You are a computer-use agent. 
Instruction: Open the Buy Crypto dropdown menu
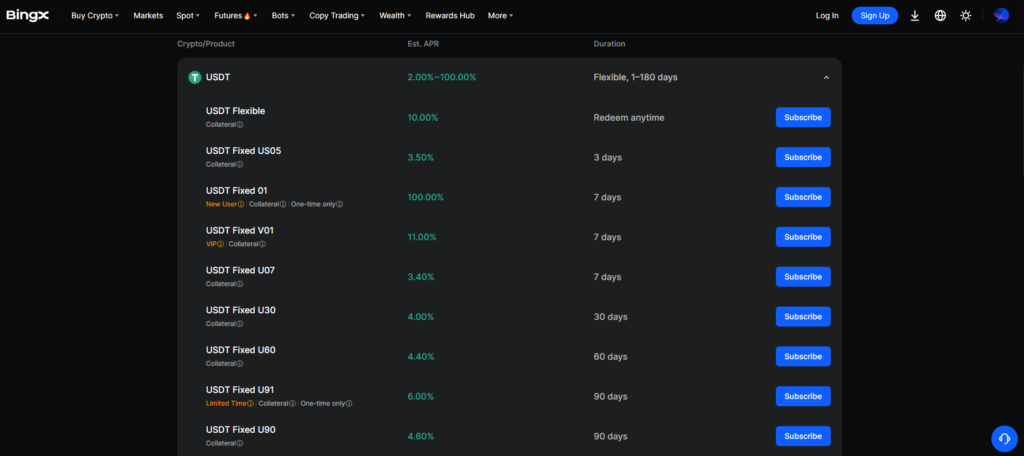(x=95, y=16)
